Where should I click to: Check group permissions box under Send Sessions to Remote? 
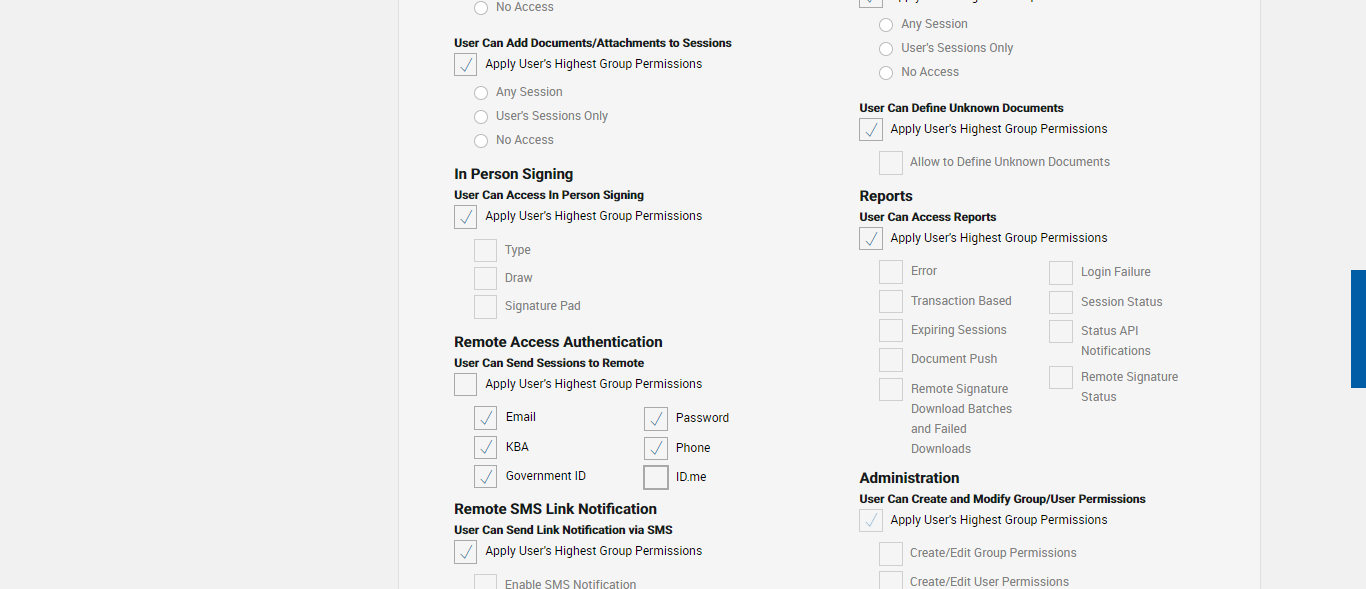pos(466,385)
